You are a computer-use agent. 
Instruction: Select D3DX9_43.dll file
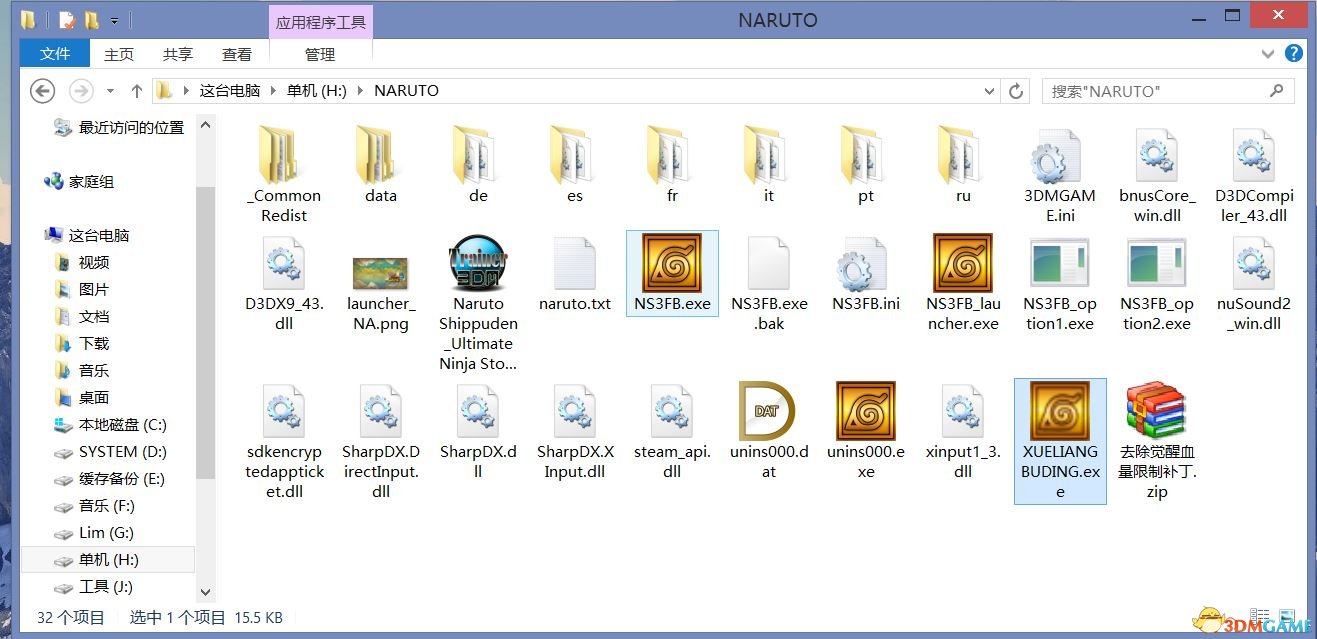click(283, 283)
